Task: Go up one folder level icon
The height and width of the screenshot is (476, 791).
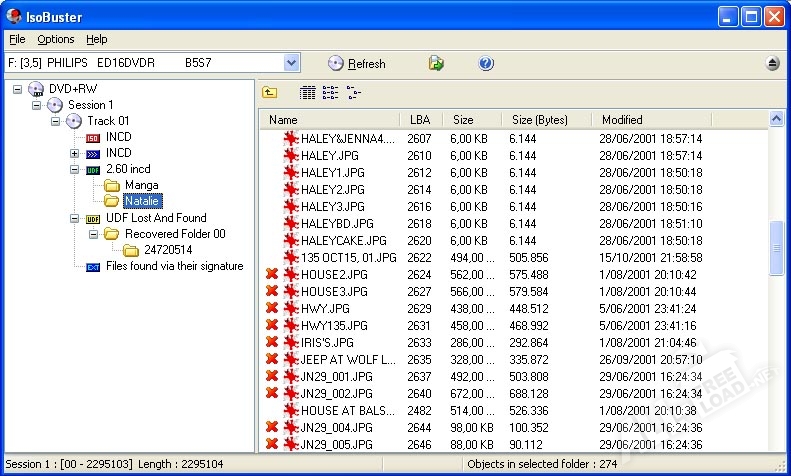Action: pos(270,93)
